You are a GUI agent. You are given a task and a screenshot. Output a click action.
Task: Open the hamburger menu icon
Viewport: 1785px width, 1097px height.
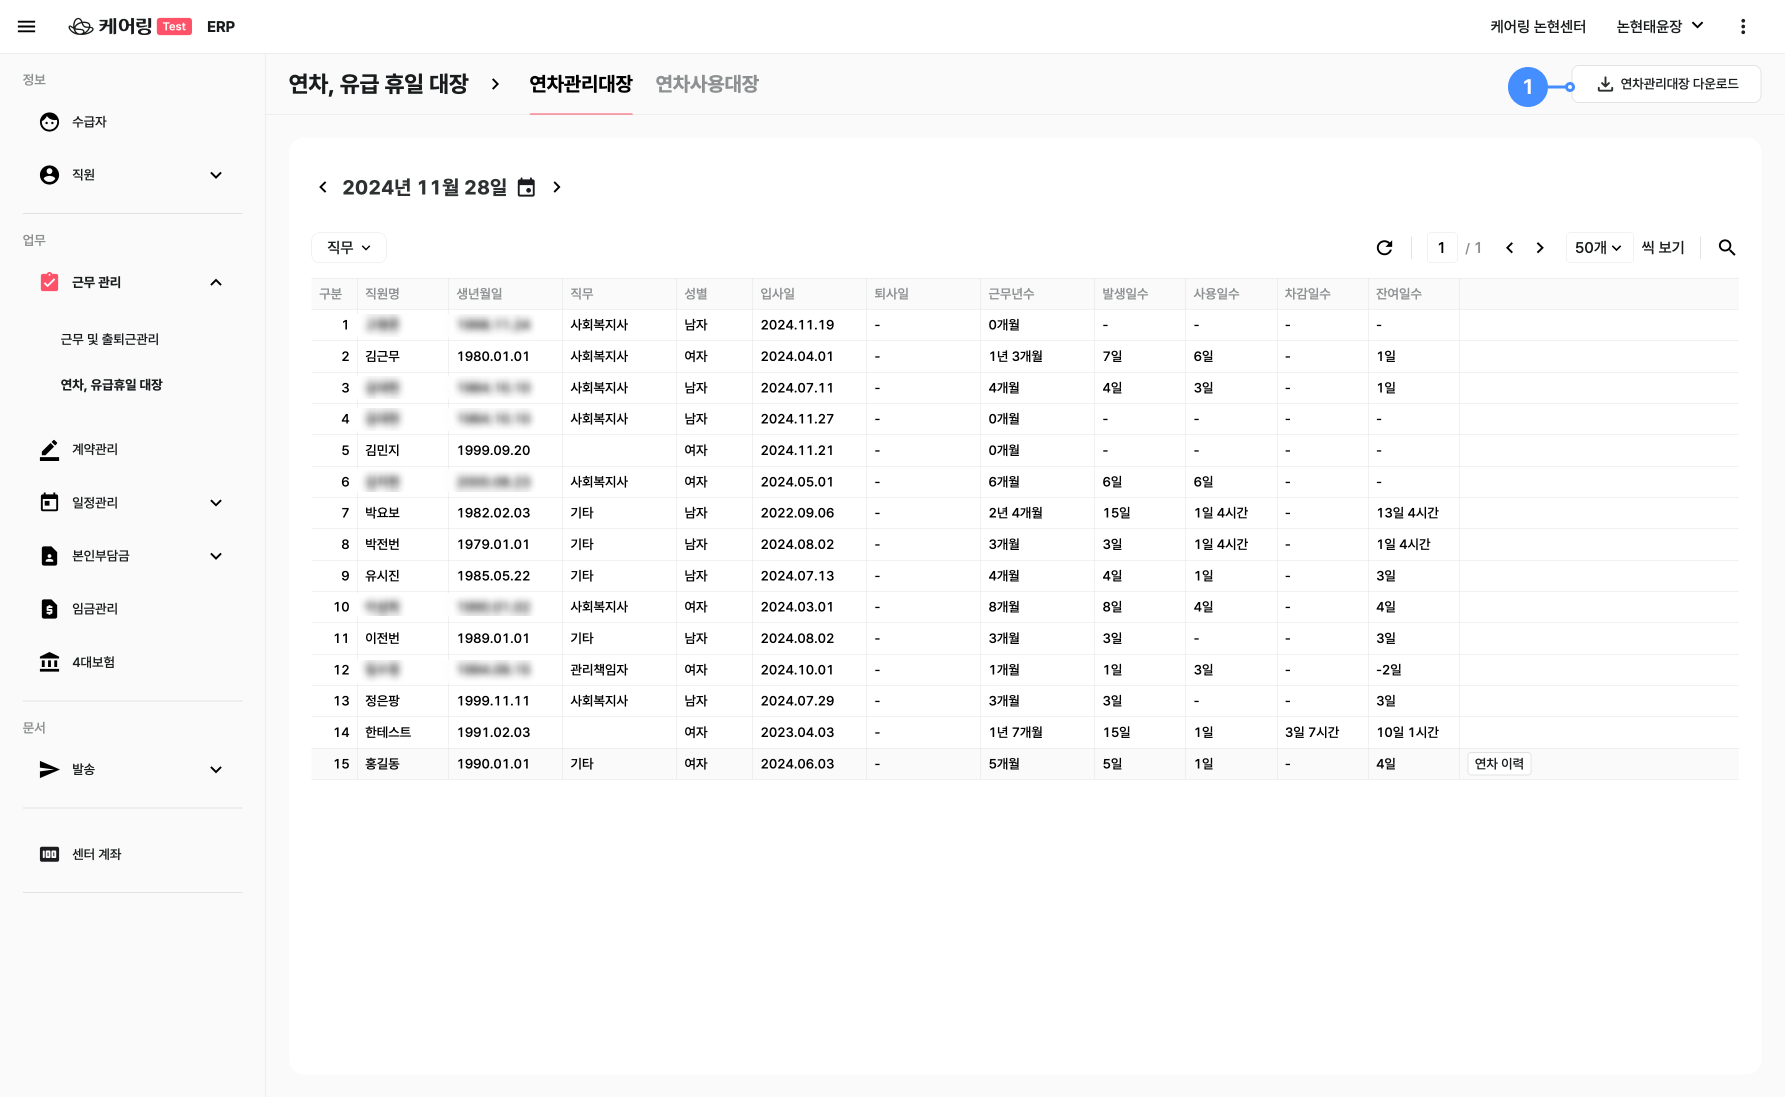click(27, 27)
